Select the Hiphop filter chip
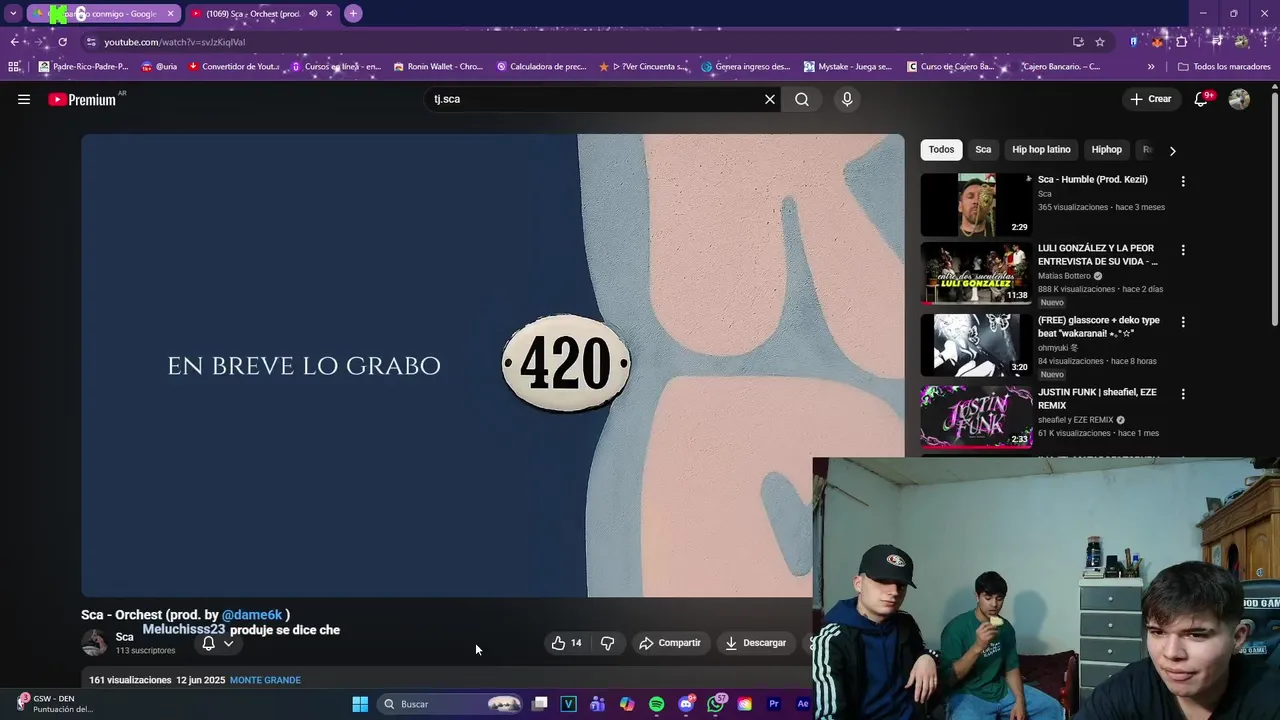The height and width of the screenshot is (720, 1280). [1106, 150]
